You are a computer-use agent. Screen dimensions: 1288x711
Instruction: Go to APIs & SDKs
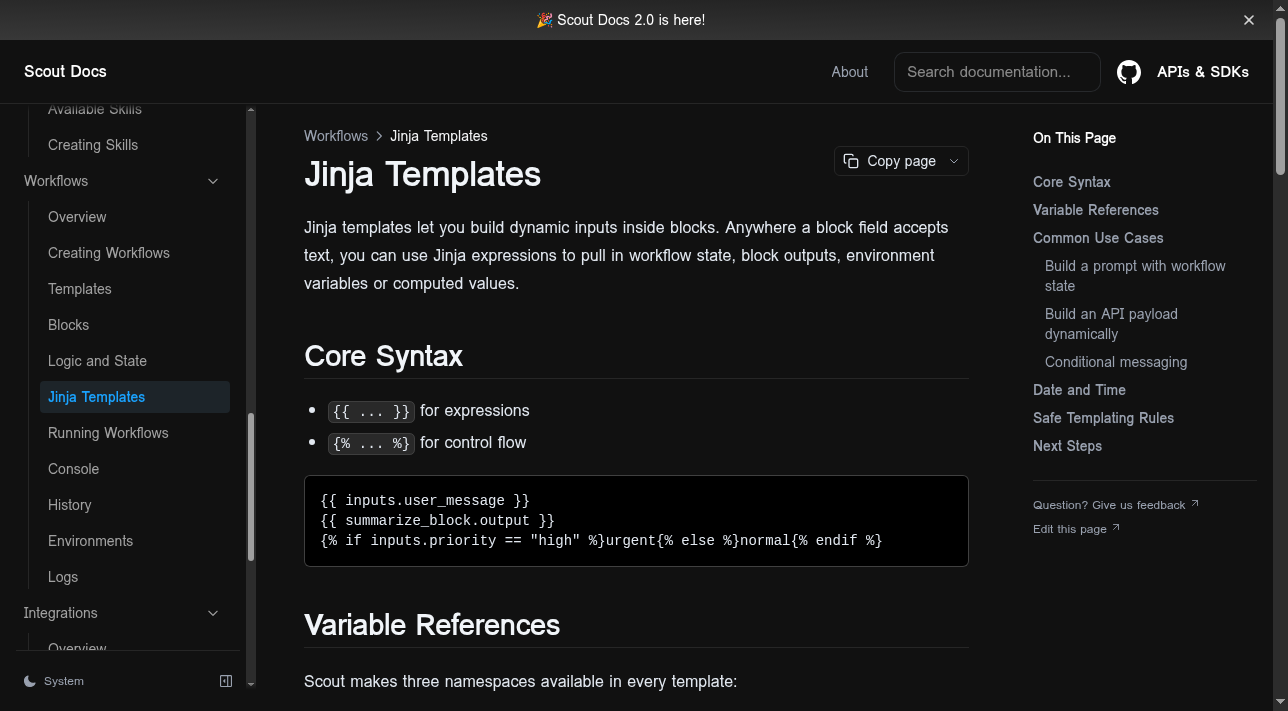pos(1203,72)
